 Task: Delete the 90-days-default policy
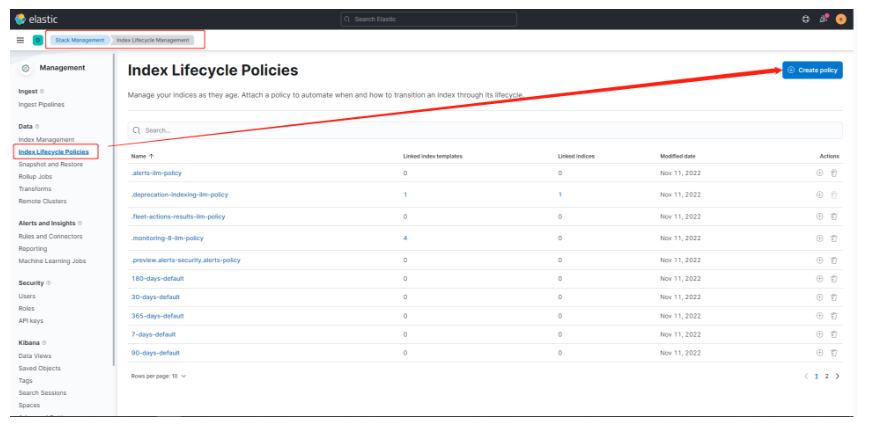tap(834, 352)
